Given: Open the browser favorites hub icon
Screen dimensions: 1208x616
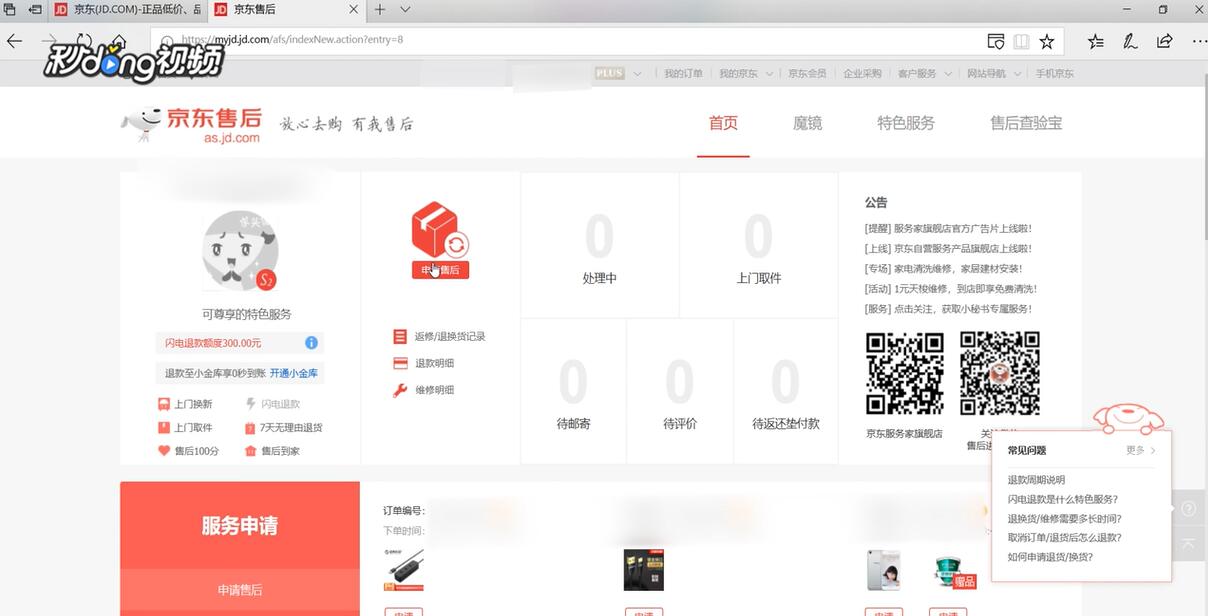Looking at the screenshot, I should coord(1096,41).
